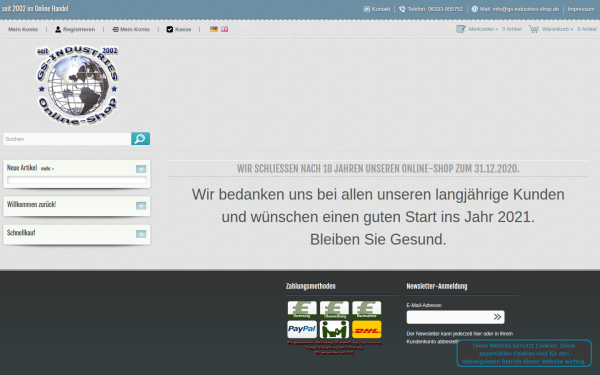Click the Kontakt envelope icon
600x375 pixels.
click(x=367, y=9)
